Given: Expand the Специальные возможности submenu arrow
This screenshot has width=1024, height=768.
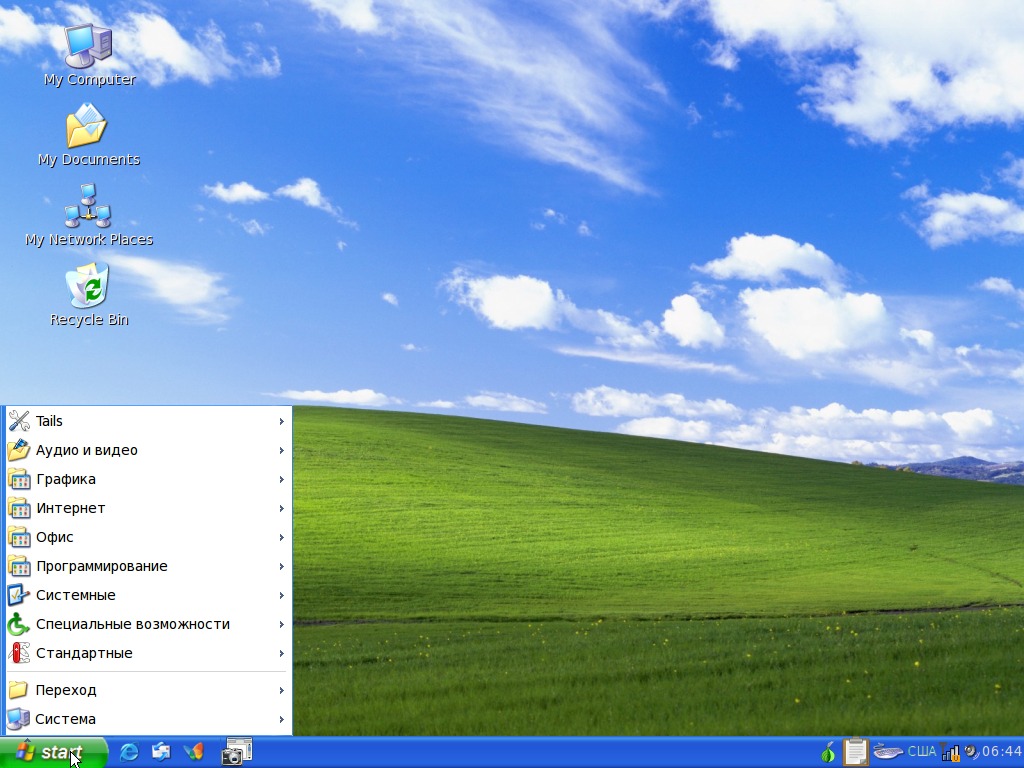Looking at the screenshot, I should pos(281,624).
